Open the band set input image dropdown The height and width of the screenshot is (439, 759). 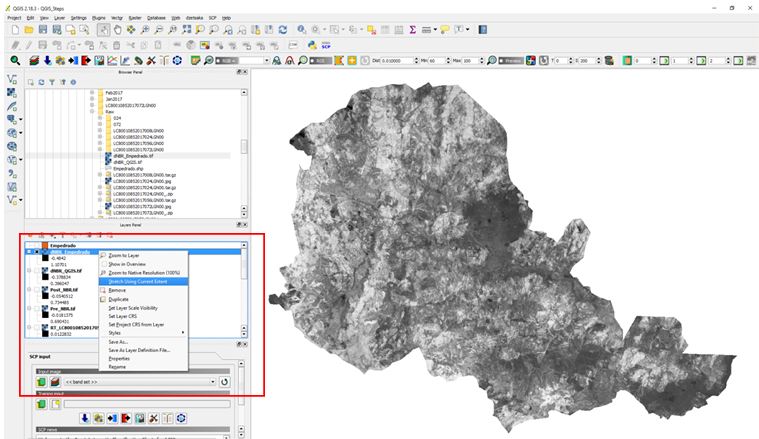coord(212,381)
